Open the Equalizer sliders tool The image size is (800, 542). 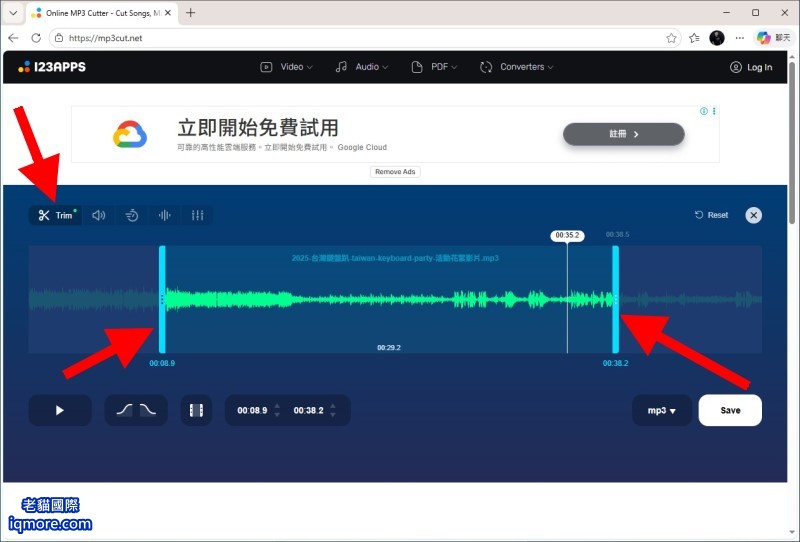(x=197, y=215)
